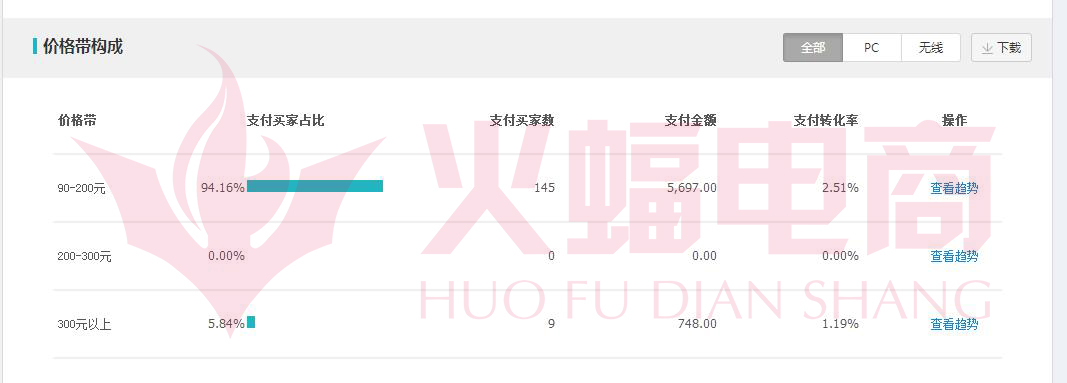This screenshot has height=383, width=1067.
Task: Click the small 5.84% teal bar
Action: [x=251, y=322]
